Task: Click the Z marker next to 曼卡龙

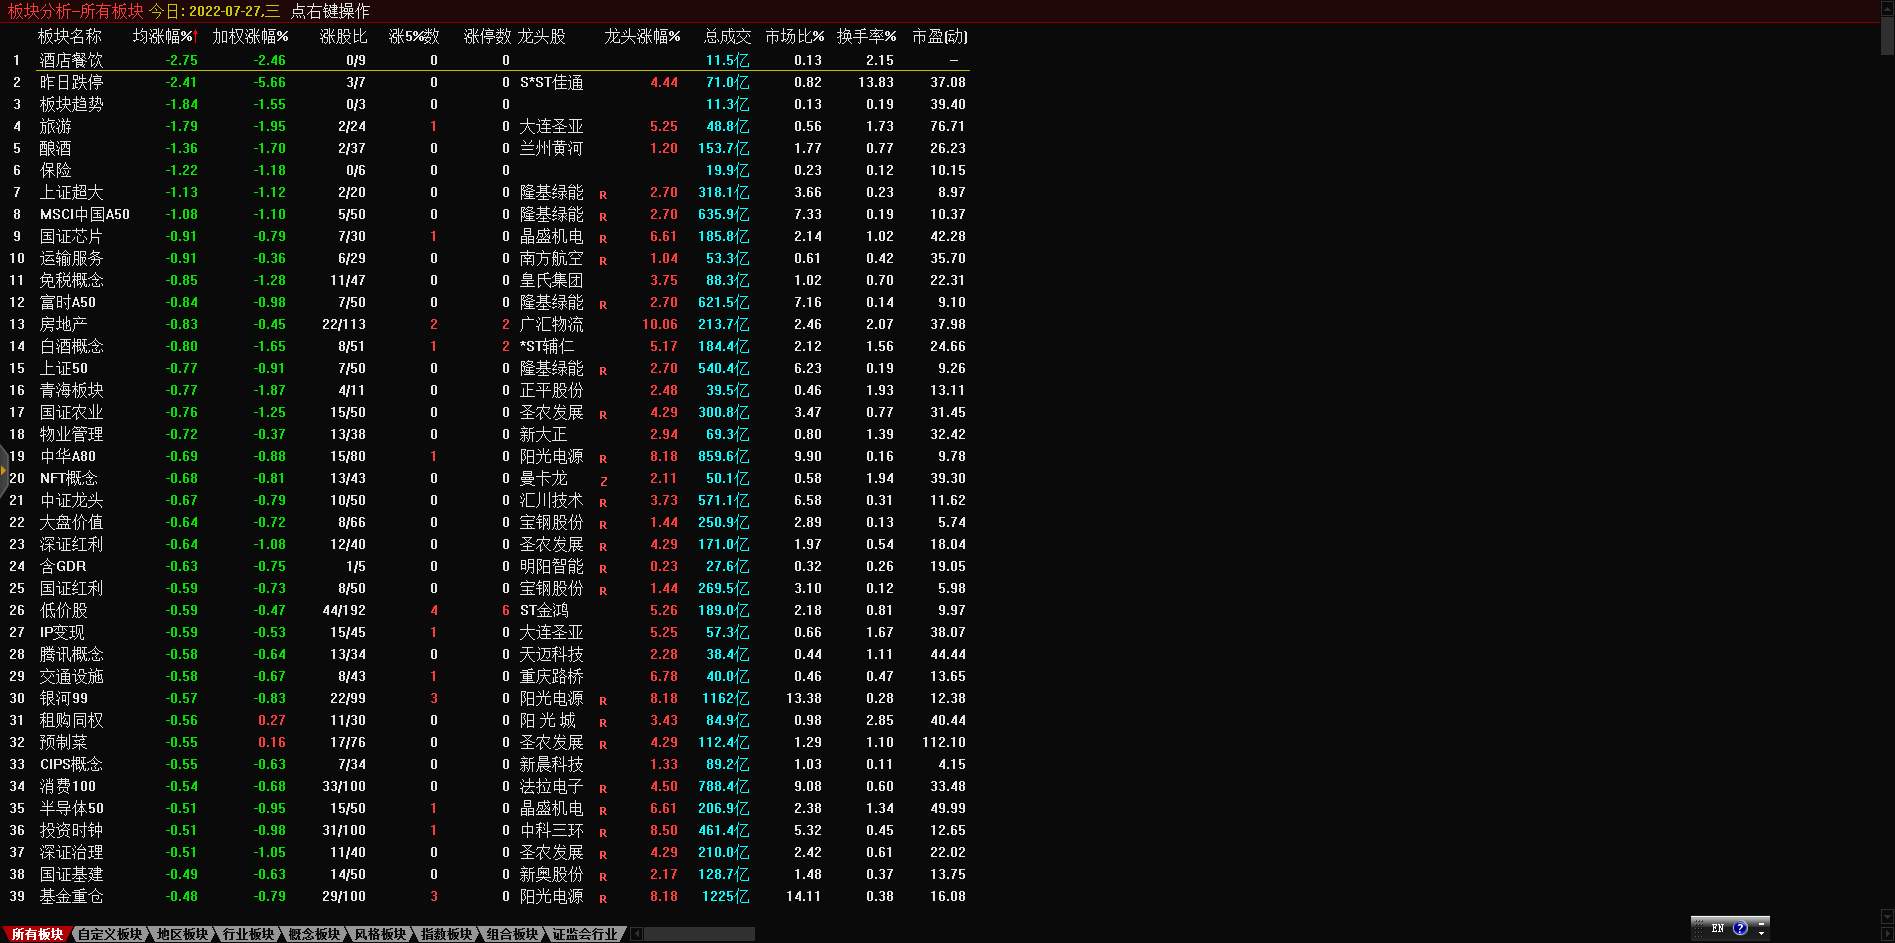Action: [x=603, y=480]
